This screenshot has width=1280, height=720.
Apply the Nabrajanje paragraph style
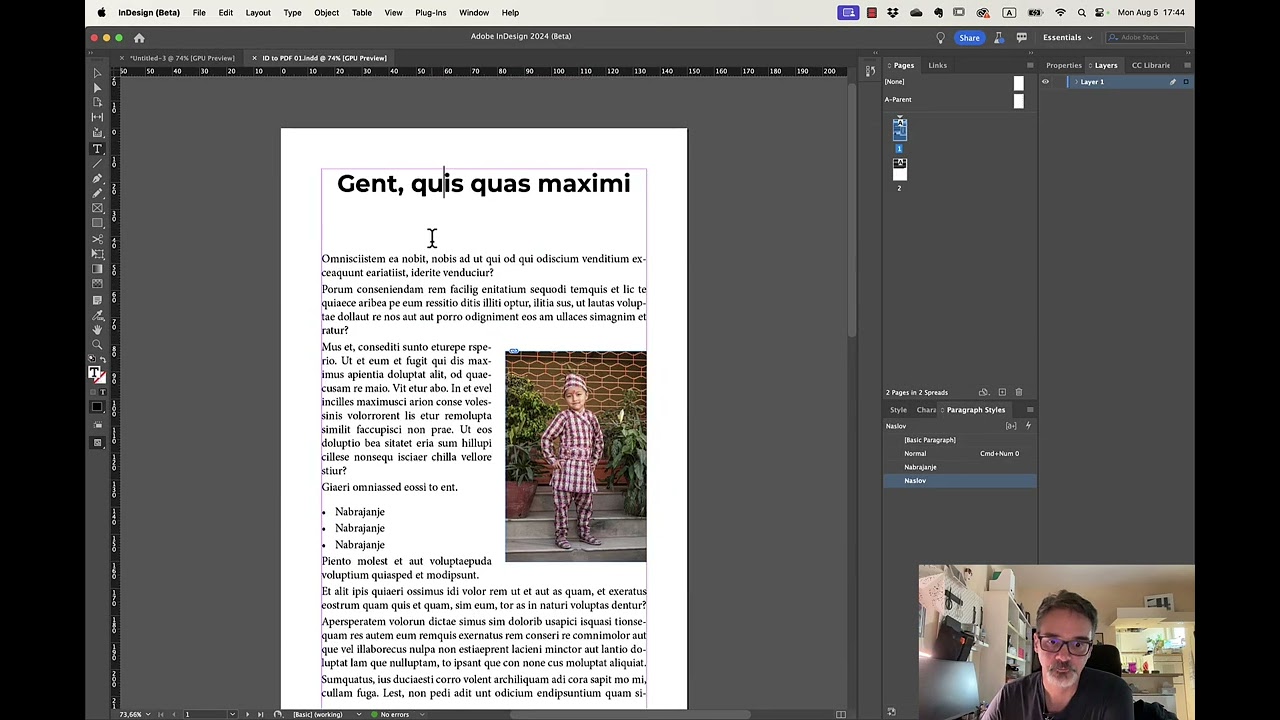[x=920, y=467]
